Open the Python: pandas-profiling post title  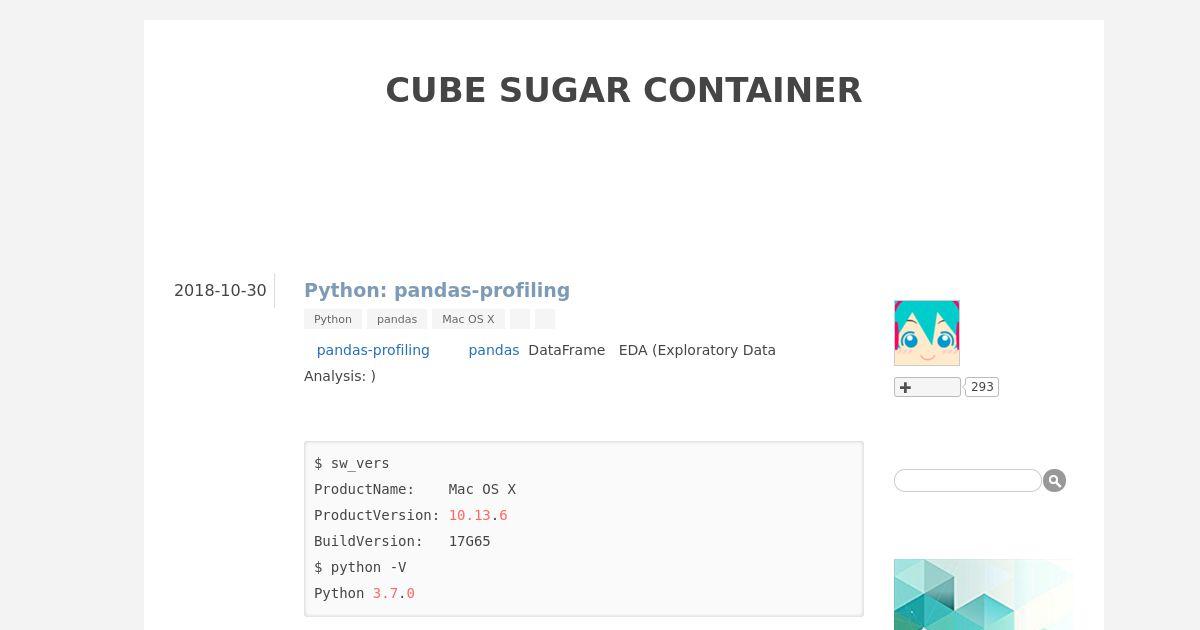(x=437, y=290)
